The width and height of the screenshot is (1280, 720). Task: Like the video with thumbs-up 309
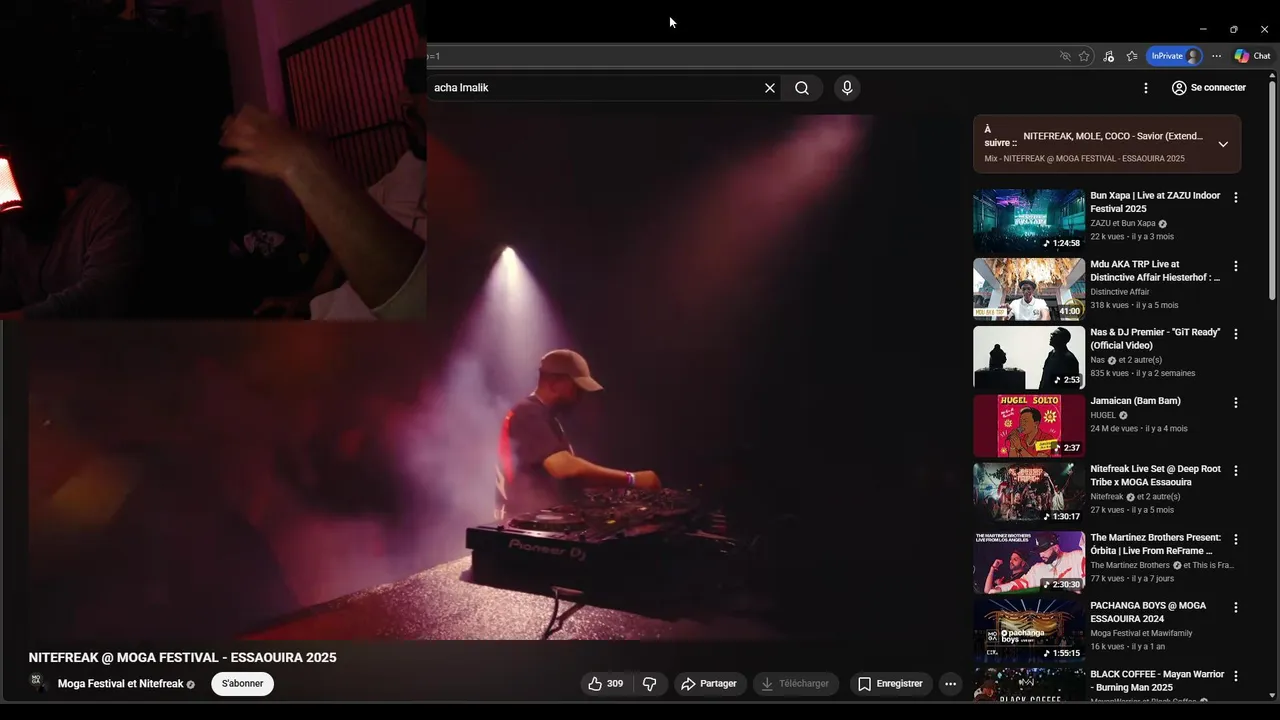tap(606, 684)
